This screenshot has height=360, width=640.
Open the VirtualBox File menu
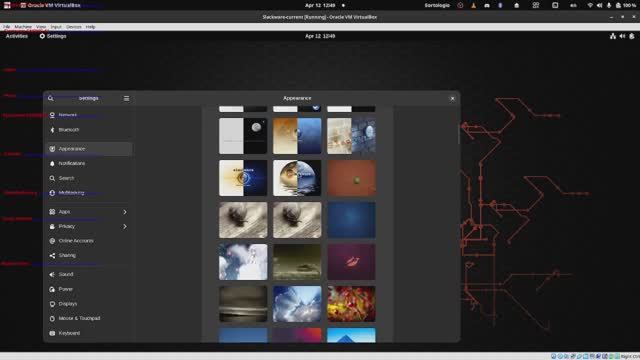(x=7, y=27)
